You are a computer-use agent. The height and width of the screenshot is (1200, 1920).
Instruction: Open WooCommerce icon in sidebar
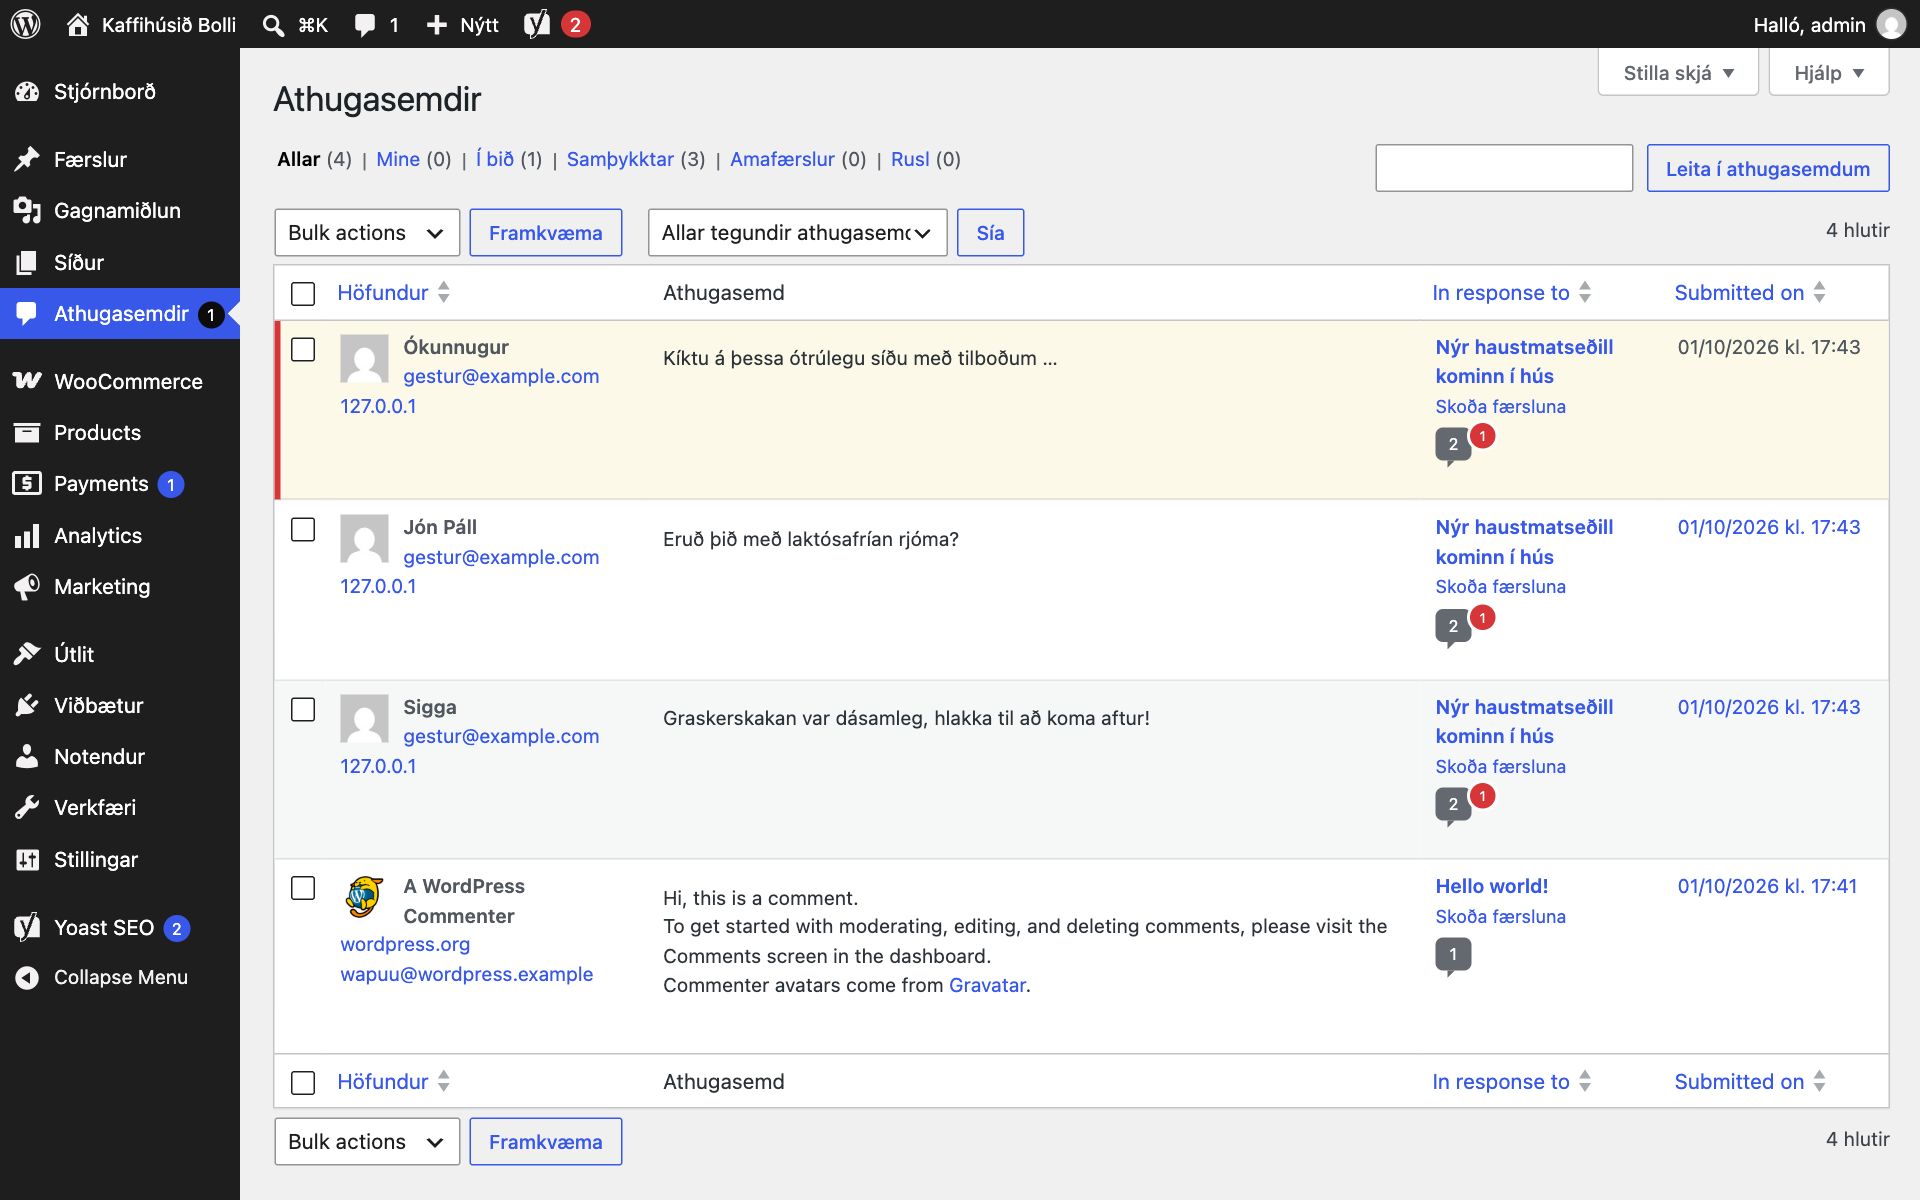tap(27, 381)
